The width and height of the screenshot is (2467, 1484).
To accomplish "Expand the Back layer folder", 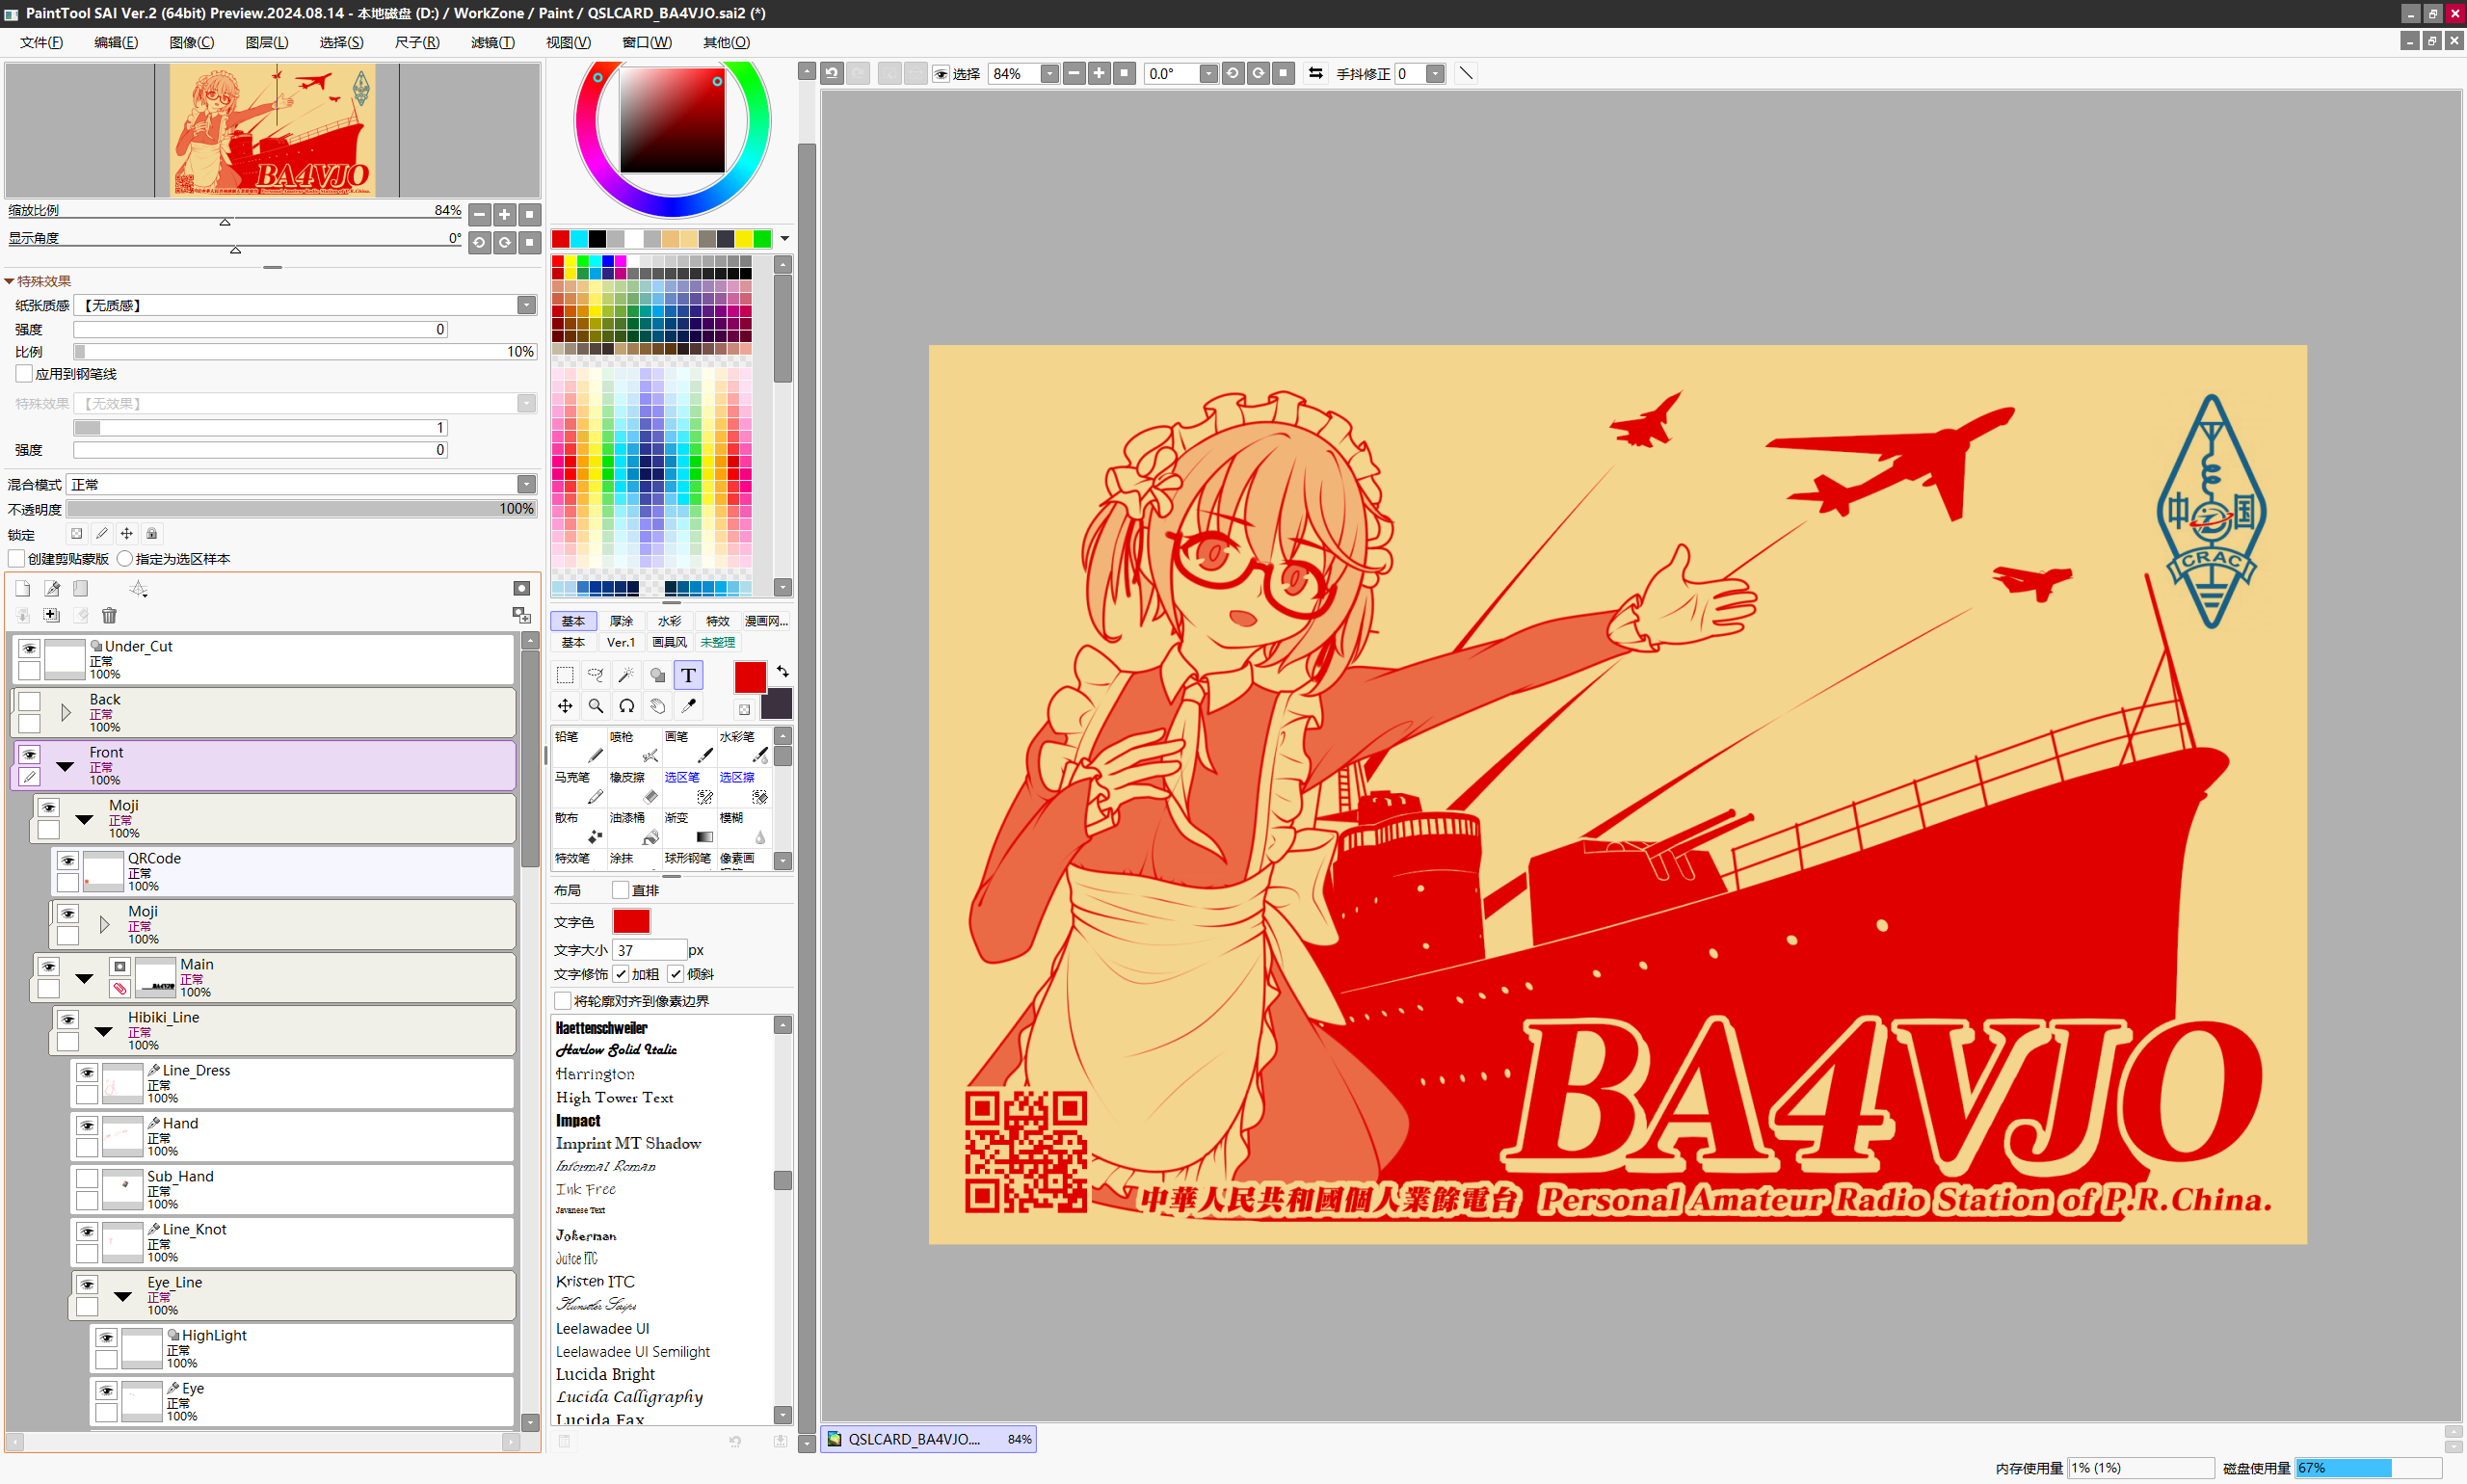I will tap(66, 712).
